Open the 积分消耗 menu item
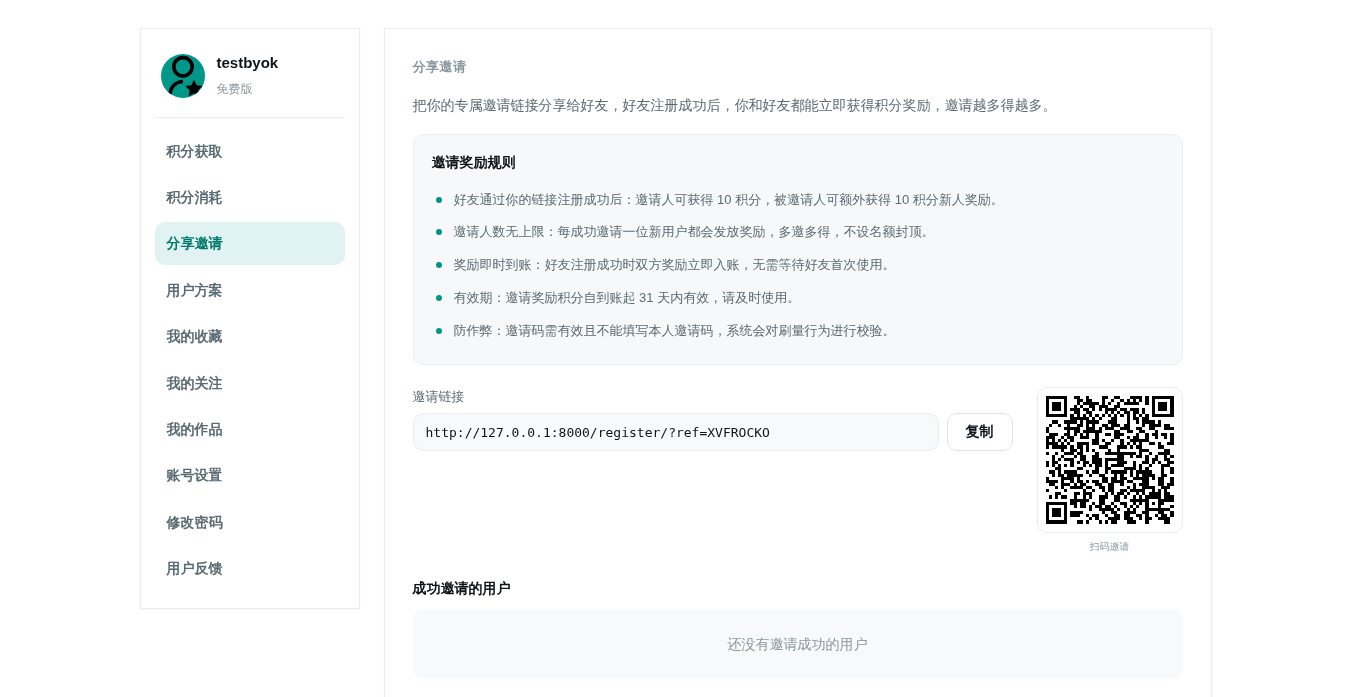 [x=250, y=197]
